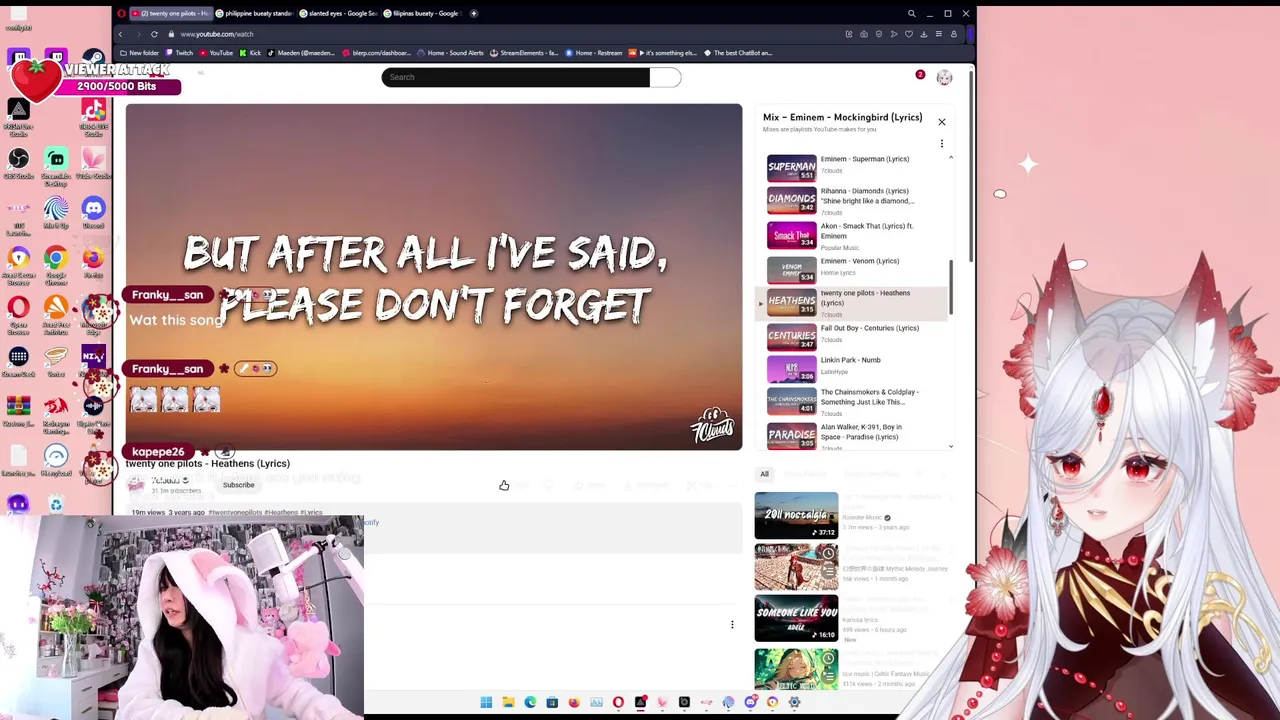
Task: Open the New folder bookmark
Action: coord(139,53)
